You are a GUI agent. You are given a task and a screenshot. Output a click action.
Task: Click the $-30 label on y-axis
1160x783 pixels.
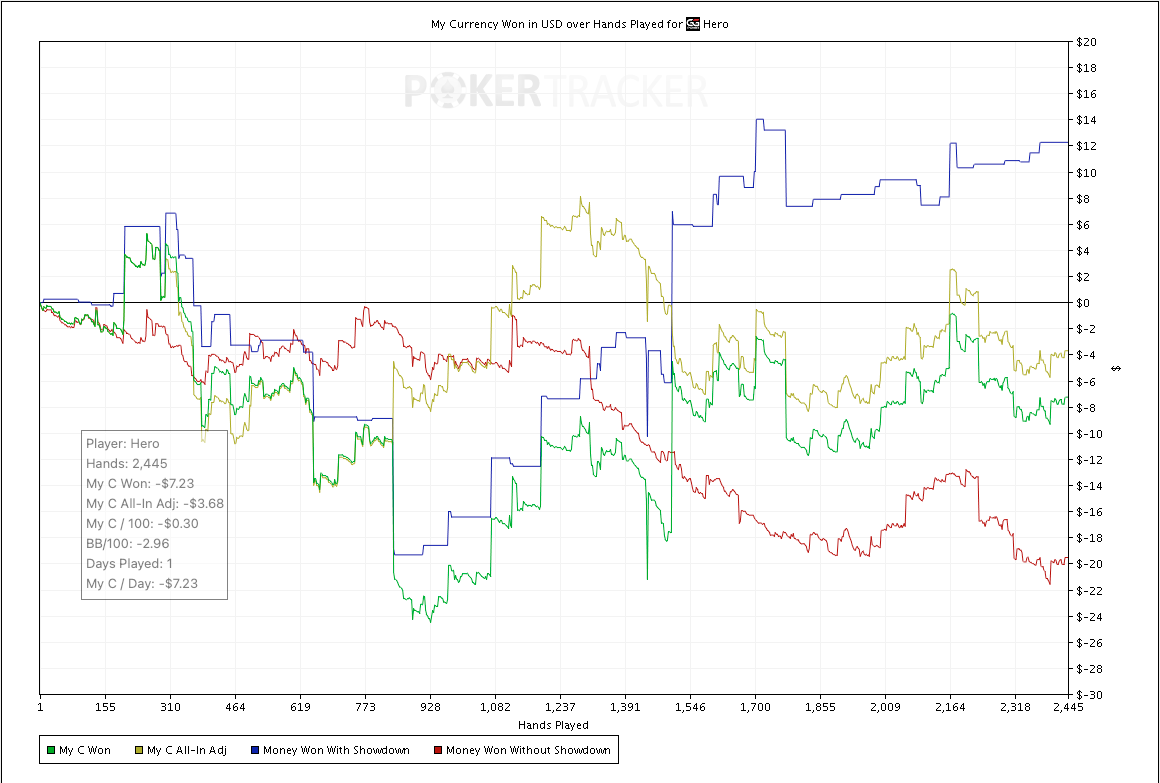pos(1089,695)
